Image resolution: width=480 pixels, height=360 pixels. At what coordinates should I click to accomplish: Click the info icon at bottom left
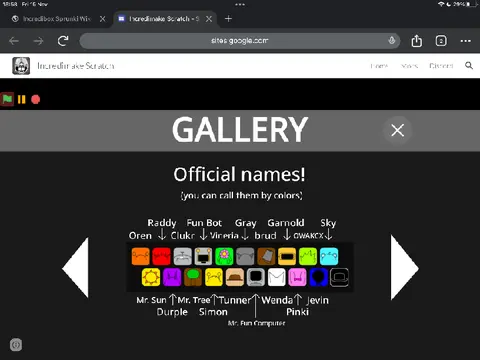16,345
